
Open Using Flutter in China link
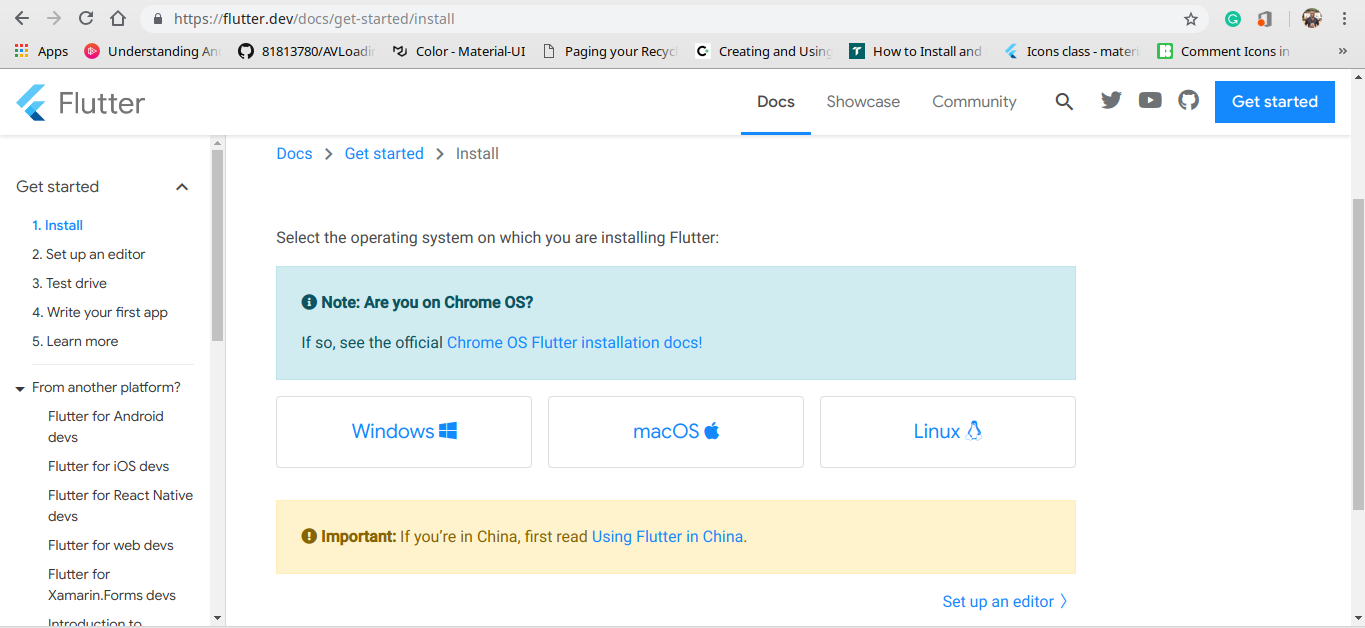pos(667,537)
